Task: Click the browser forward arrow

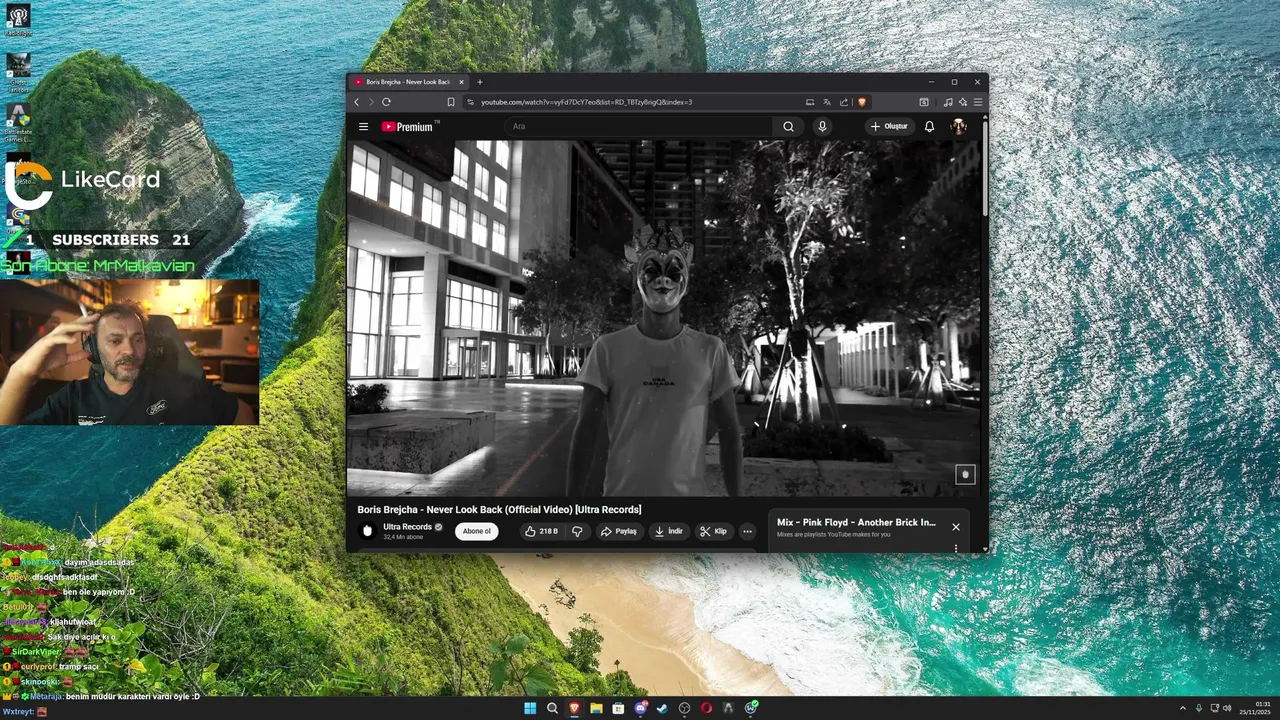Action: tap(371, 102)
